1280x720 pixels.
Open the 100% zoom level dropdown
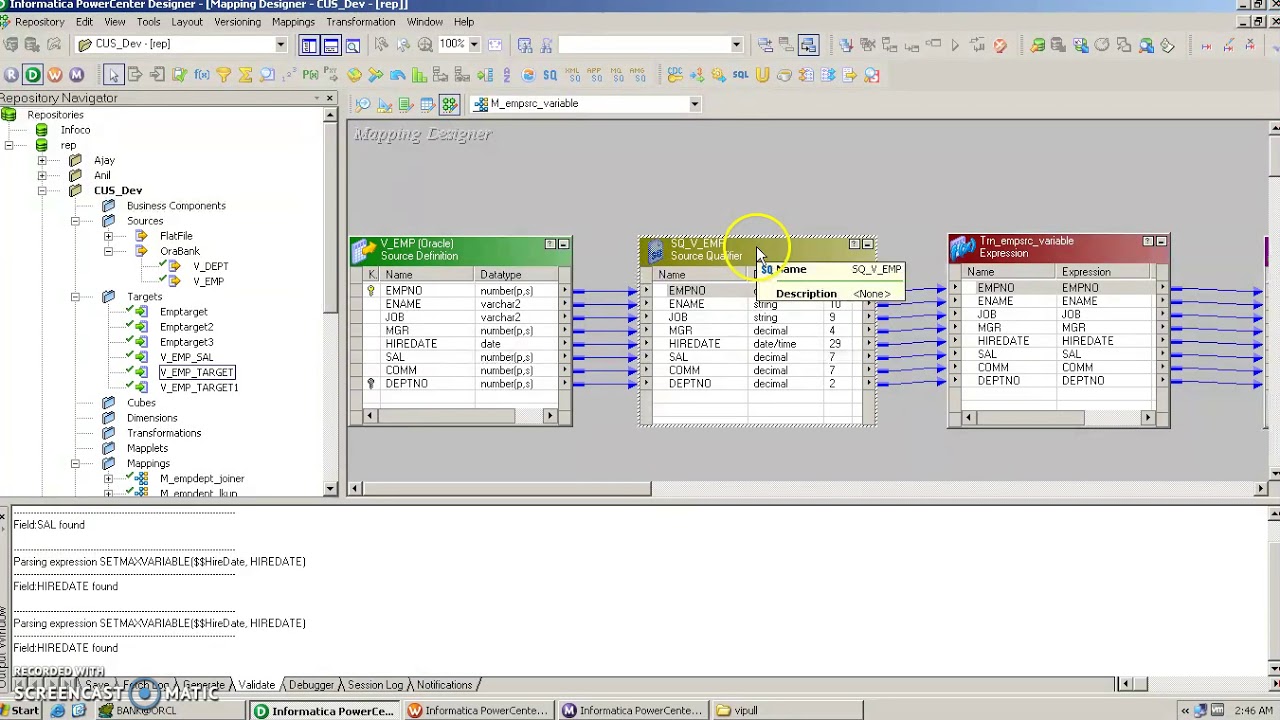coord(474,44)
